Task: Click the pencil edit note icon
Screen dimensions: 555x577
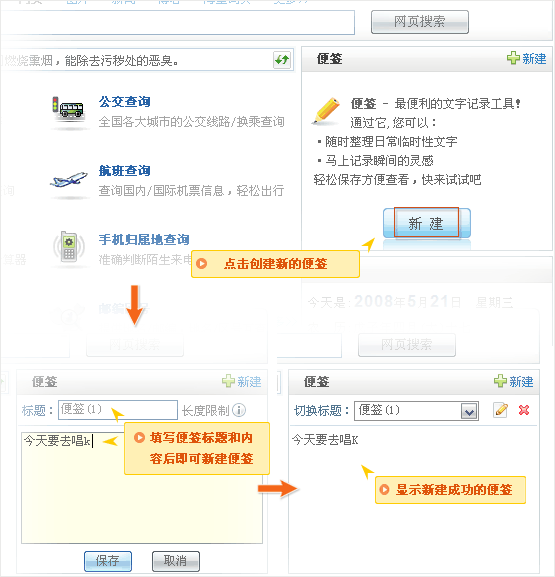Action: tap(501, 410)
